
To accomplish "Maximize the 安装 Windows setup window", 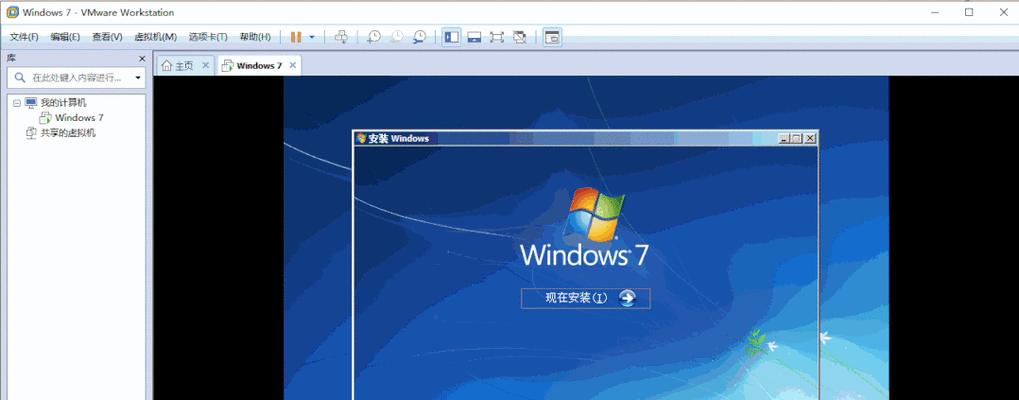I will pos(797,138).
